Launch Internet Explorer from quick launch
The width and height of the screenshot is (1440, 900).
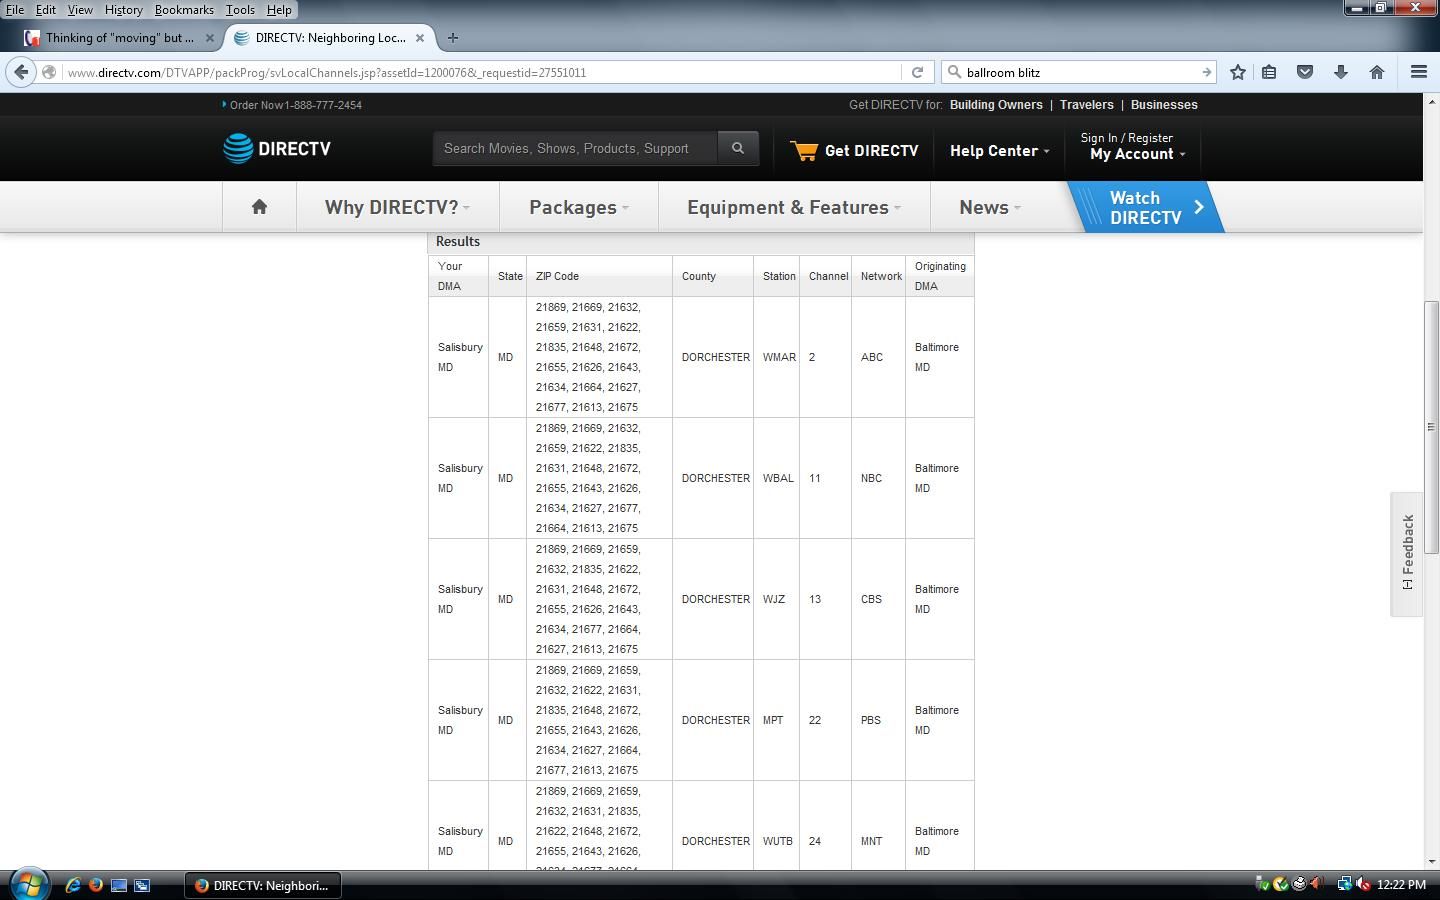73,885
